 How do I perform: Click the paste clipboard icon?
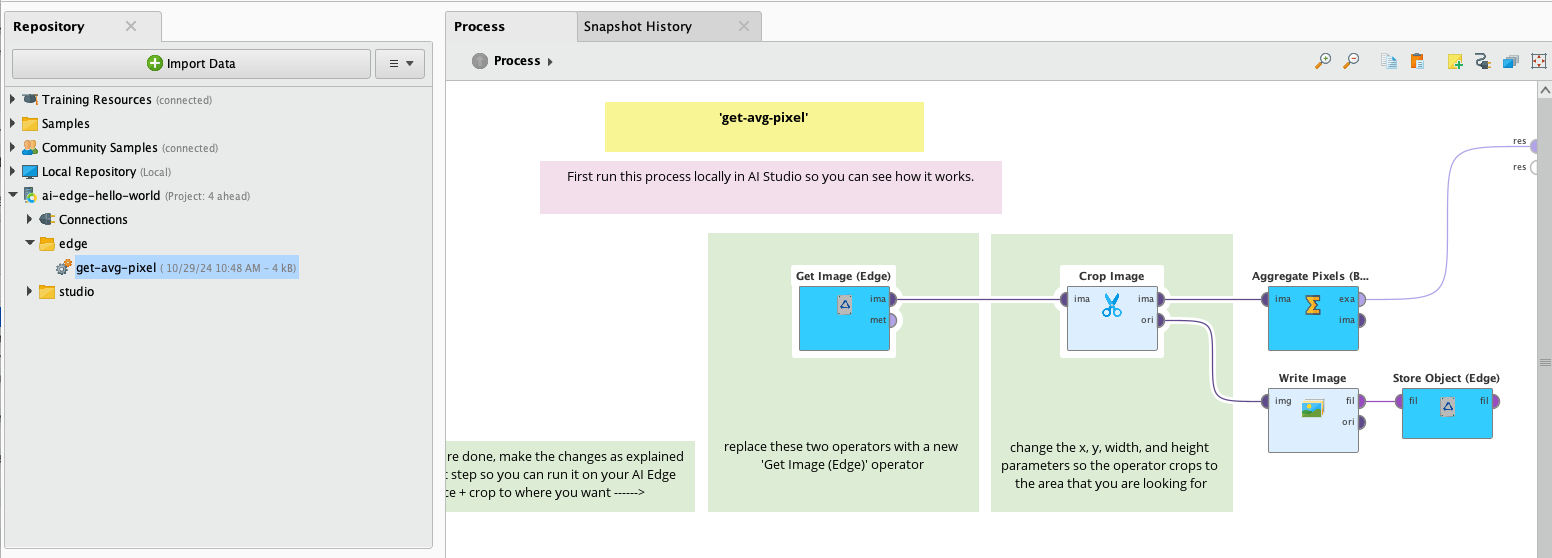click(x=1417, y=61)
